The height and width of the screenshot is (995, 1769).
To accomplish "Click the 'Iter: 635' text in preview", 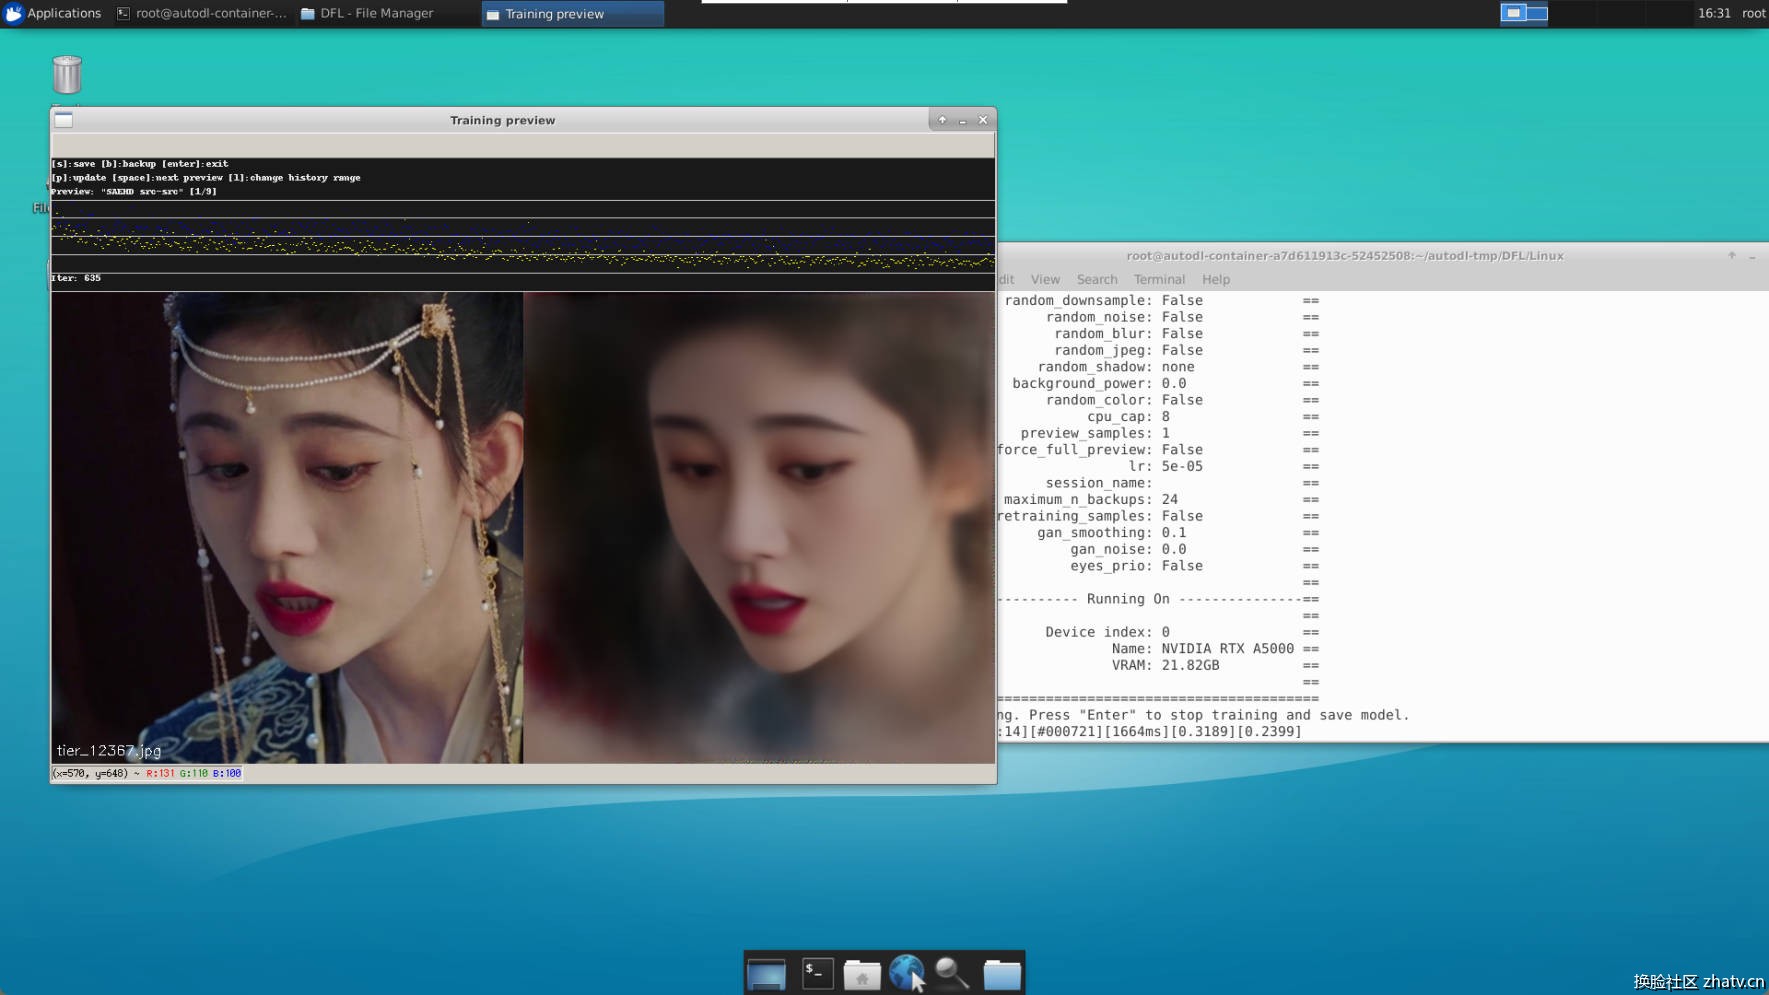I will click(x=76, y=278).
